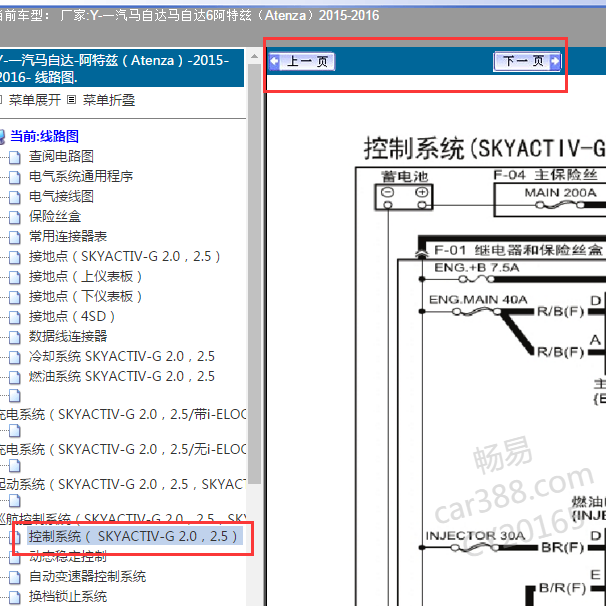Click document icon beside 接地点（4SD）
The image size is (606, 606).
(15, 317)
